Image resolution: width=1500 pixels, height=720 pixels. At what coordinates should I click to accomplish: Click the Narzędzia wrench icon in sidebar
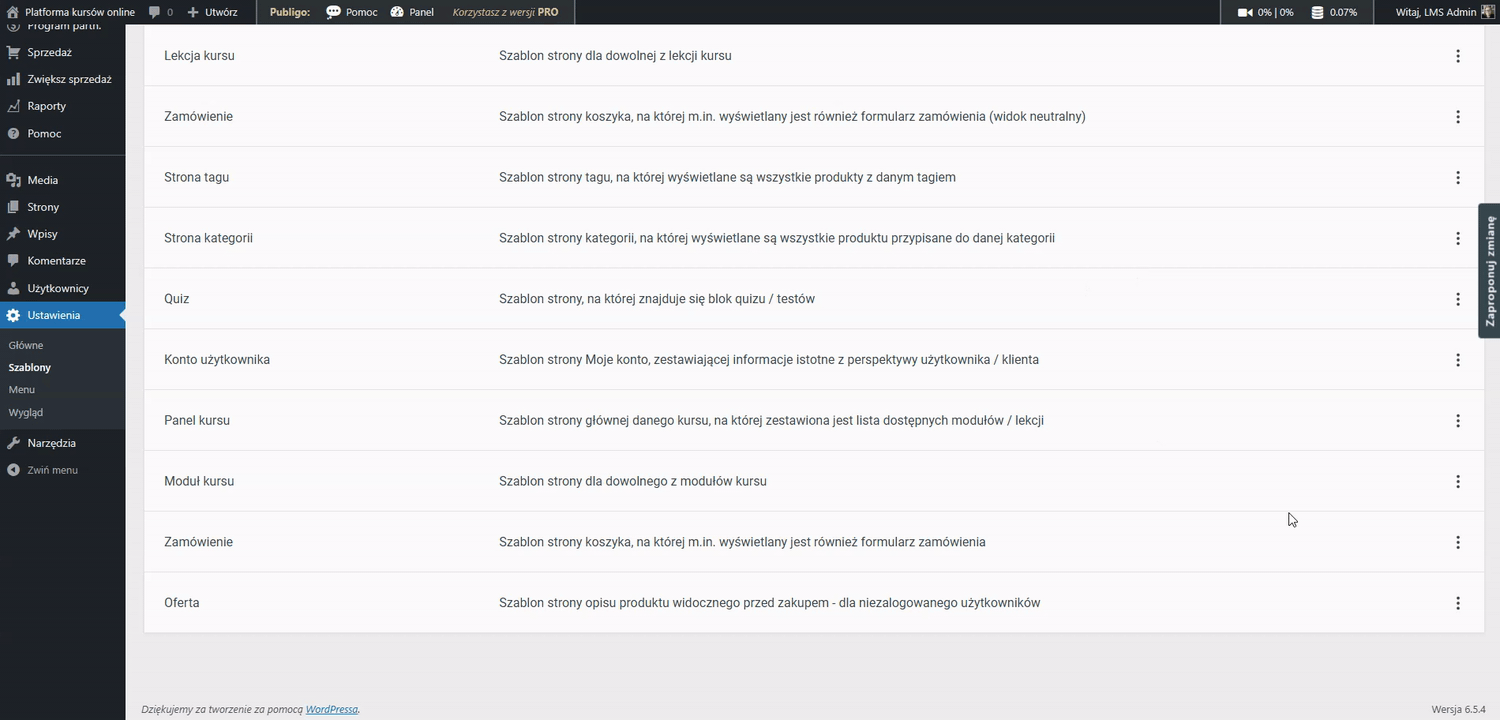pyautogui.click(x=13, y=443)
